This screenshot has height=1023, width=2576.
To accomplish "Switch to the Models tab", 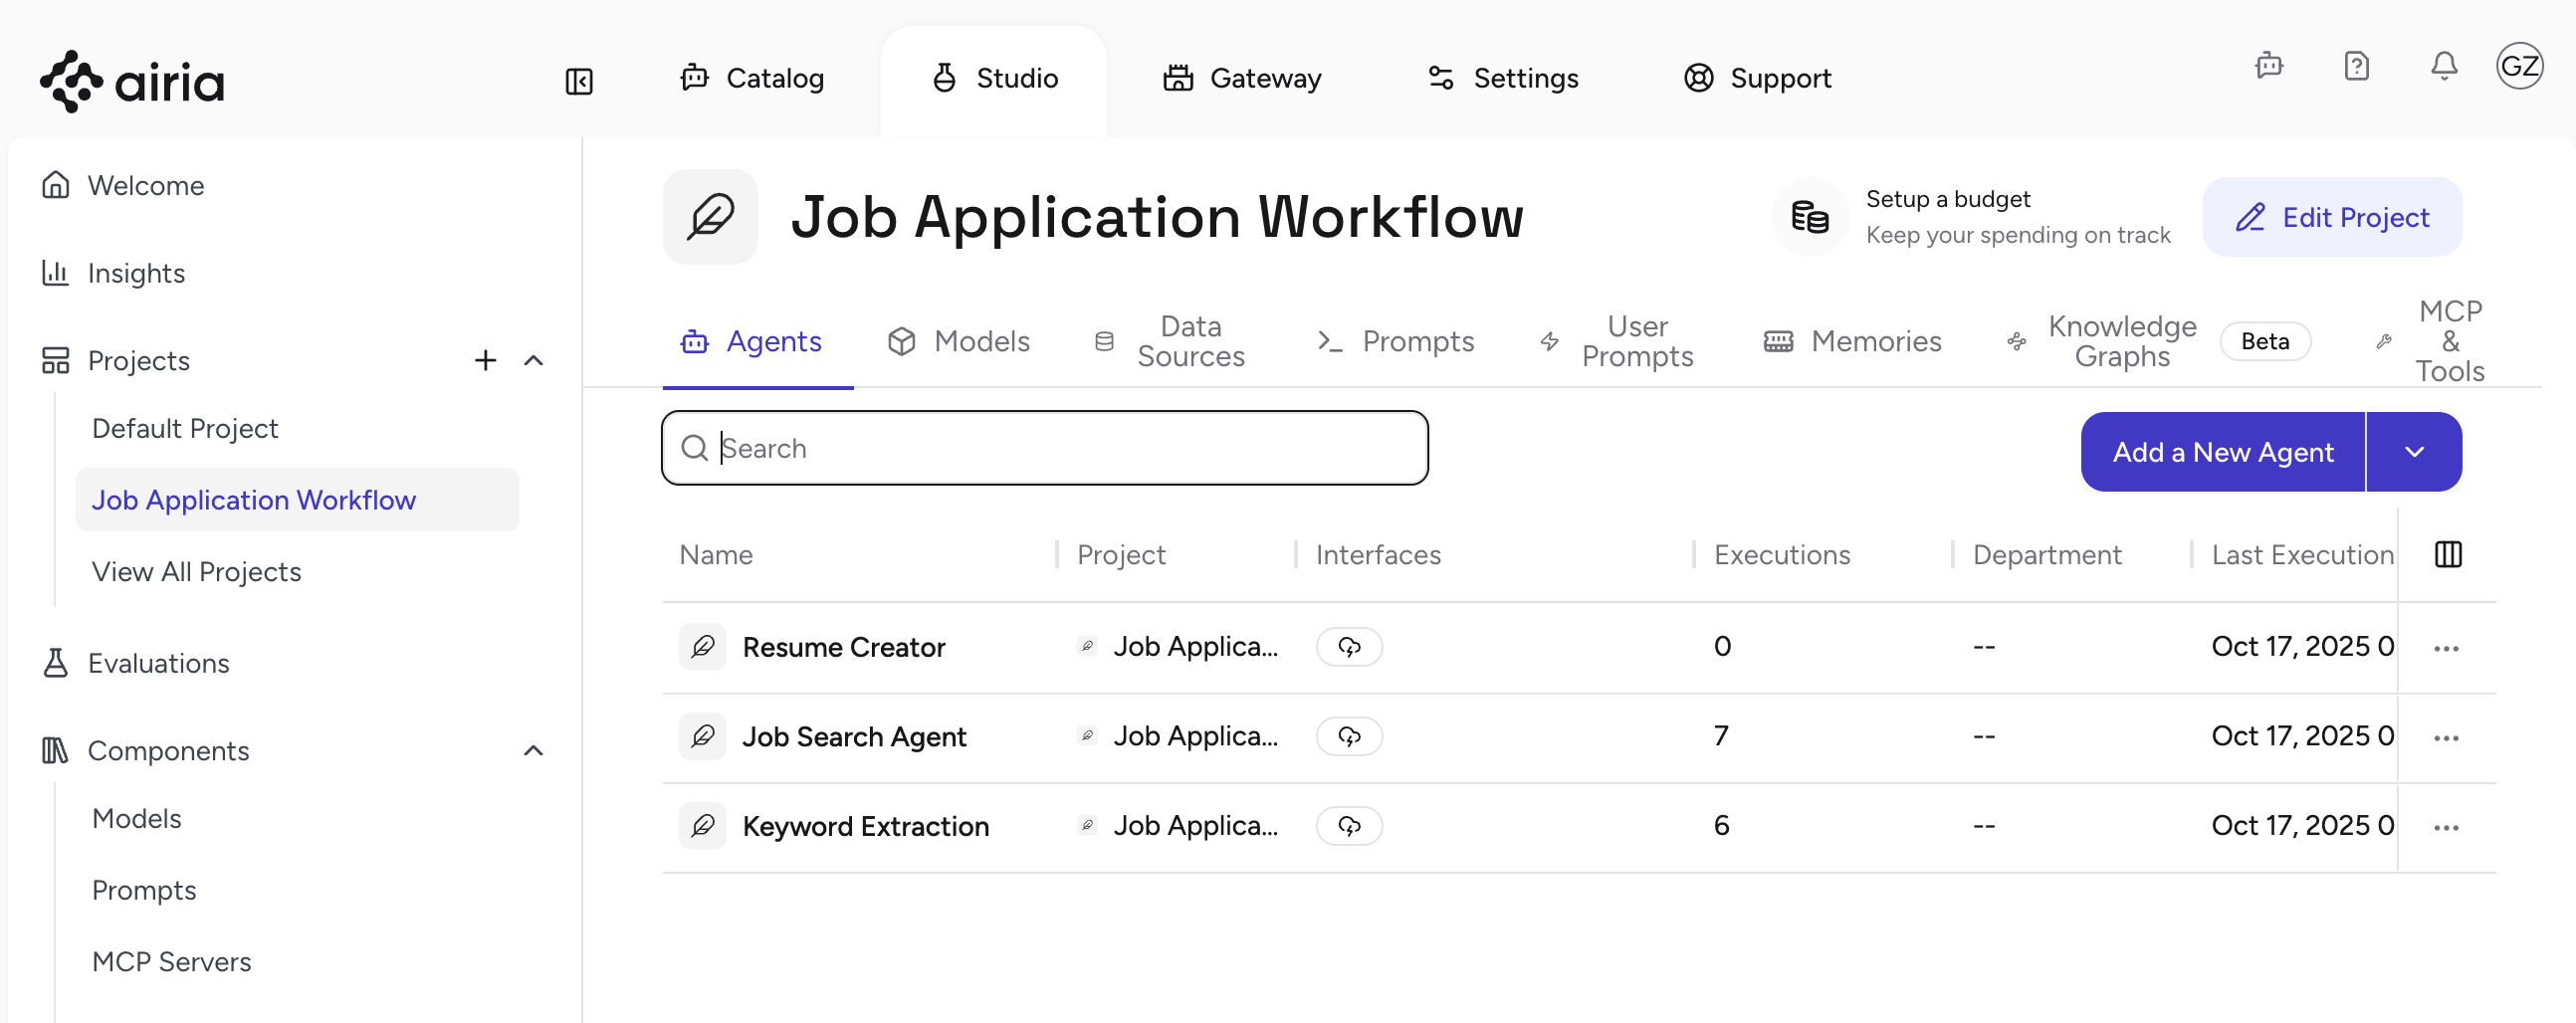I will pyautogui.click(x=958, y=341).
